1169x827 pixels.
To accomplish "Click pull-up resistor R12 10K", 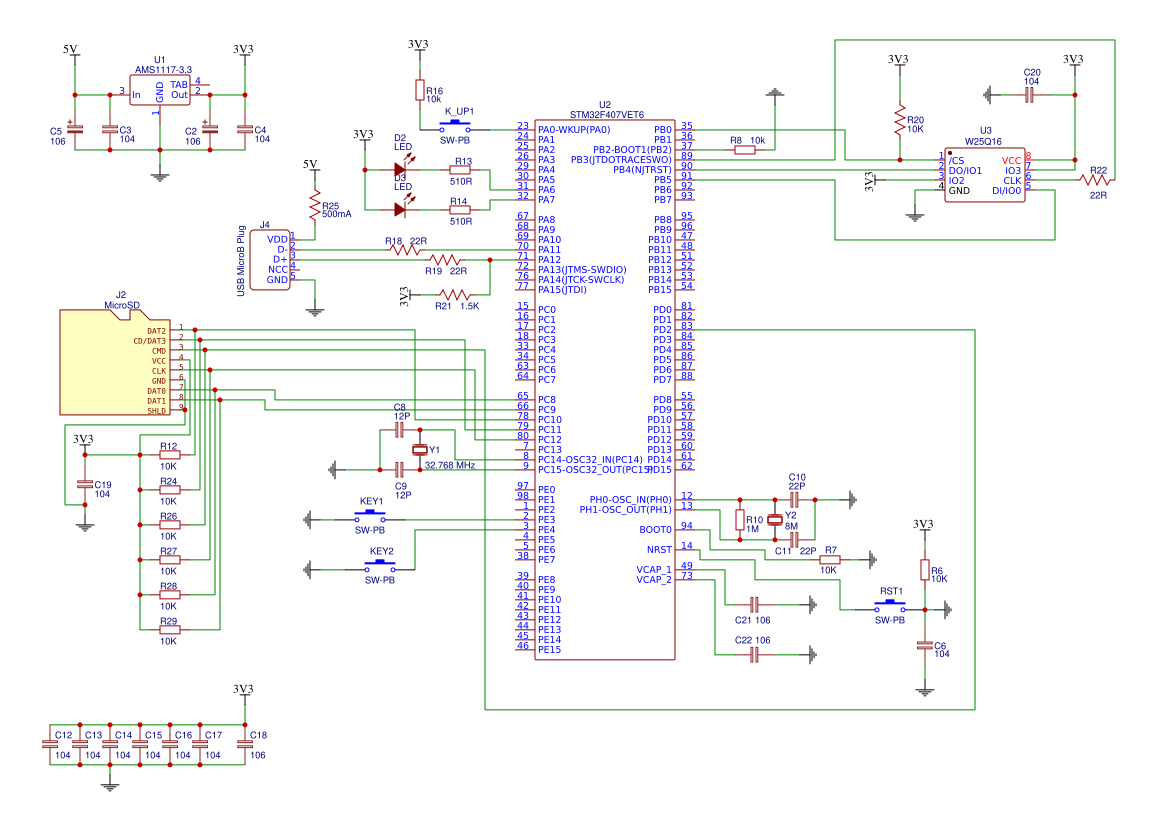I will (x=170, y=454).
